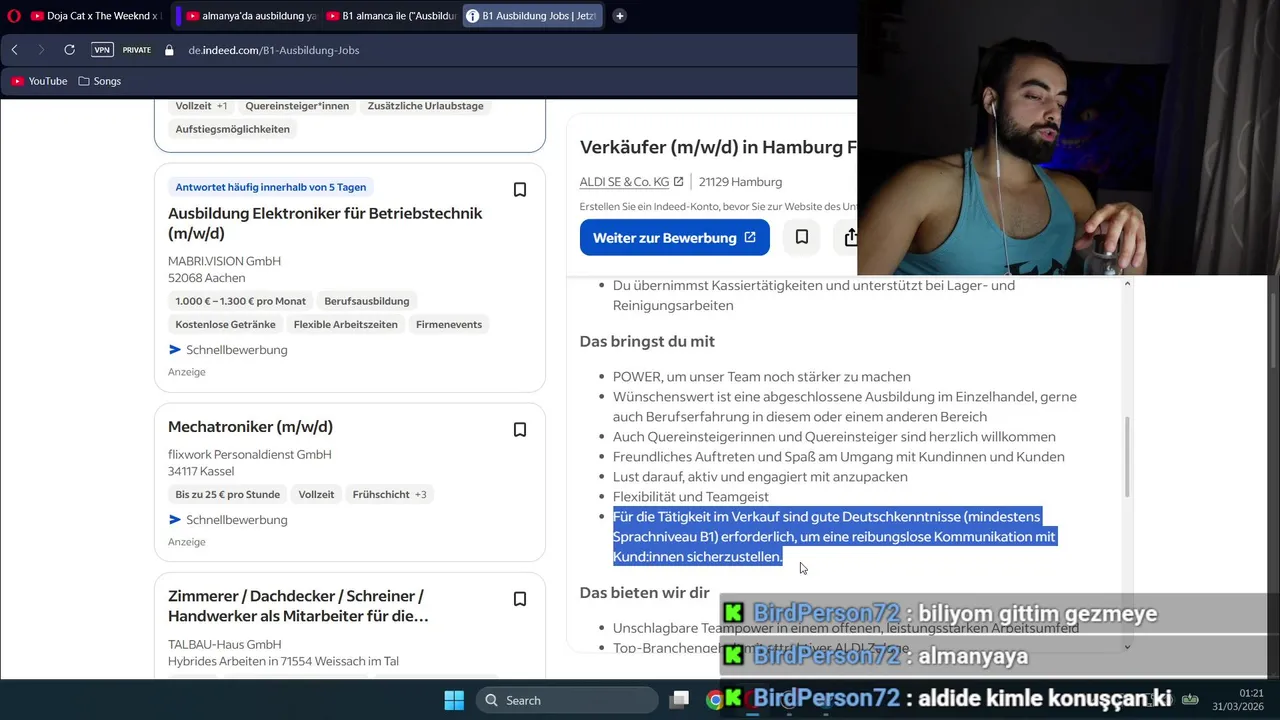Toggle the VPN badge in address bar
The height and width of the screenshot is (720, 1280).
pos(102,50)
